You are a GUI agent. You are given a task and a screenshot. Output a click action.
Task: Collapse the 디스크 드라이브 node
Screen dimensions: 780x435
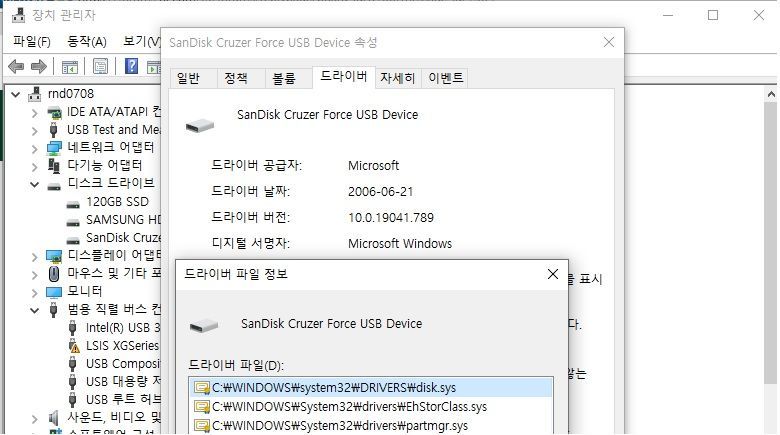[34, 184]
